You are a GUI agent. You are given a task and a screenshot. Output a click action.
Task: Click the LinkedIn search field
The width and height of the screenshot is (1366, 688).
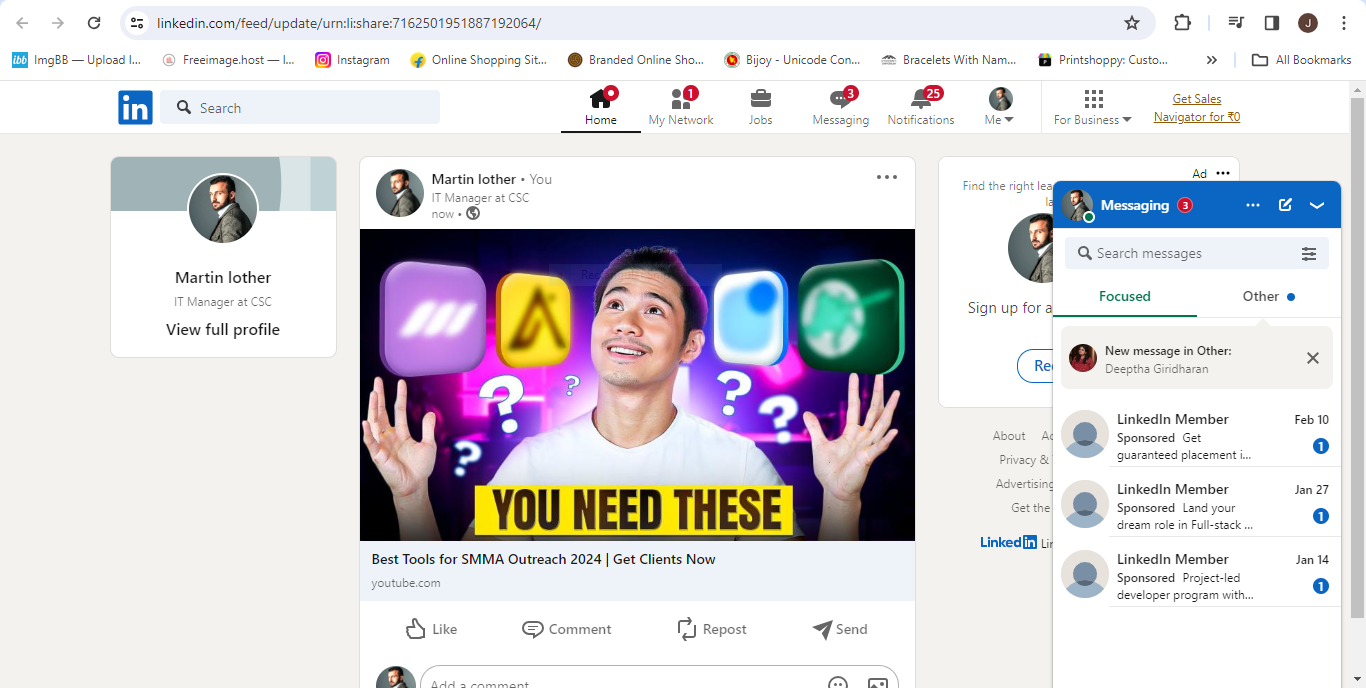(300, 107)
